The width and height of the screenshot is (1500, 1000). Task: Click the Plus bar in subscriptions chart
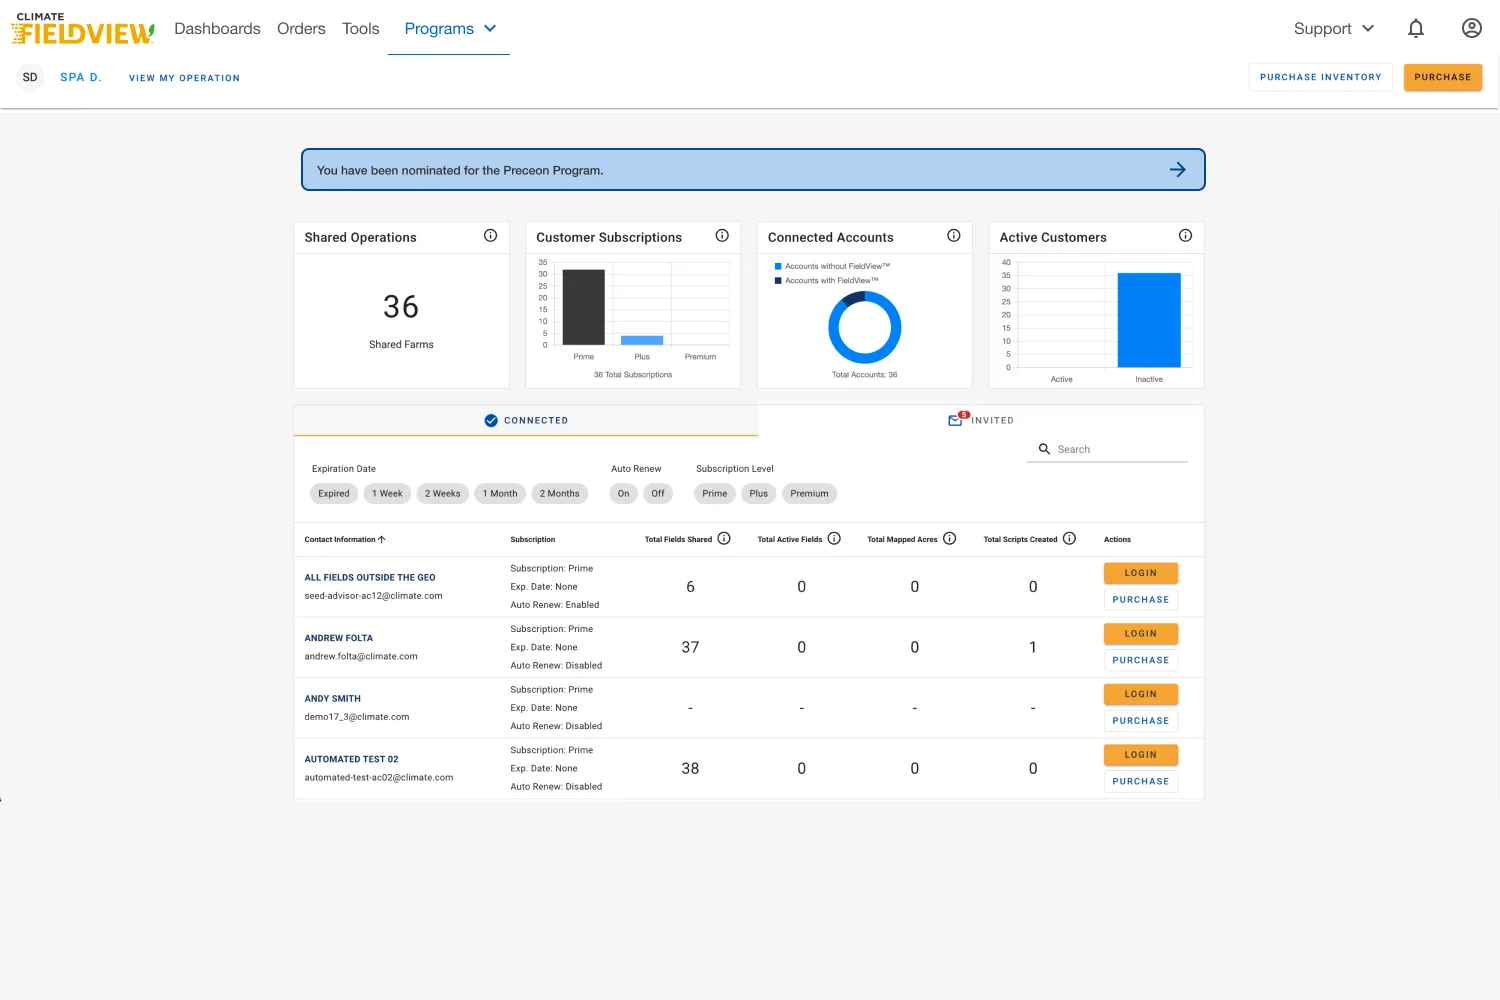[x=642, y=340]
